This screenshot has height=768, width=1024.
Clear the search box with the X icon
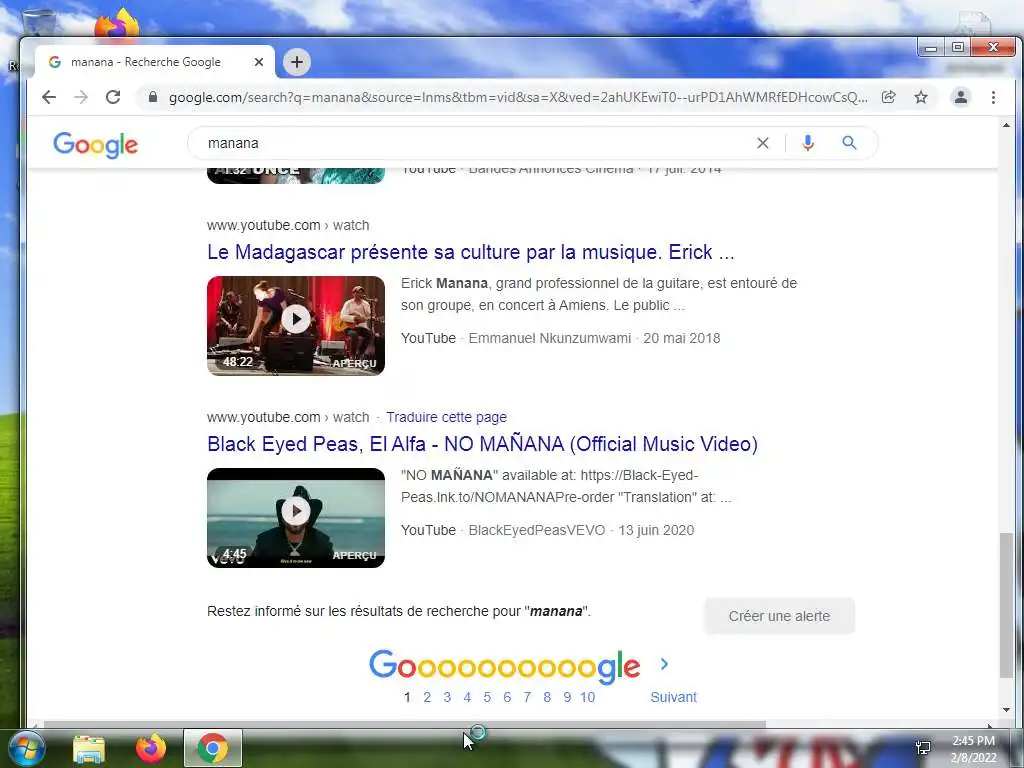click(x=762, y=143)
